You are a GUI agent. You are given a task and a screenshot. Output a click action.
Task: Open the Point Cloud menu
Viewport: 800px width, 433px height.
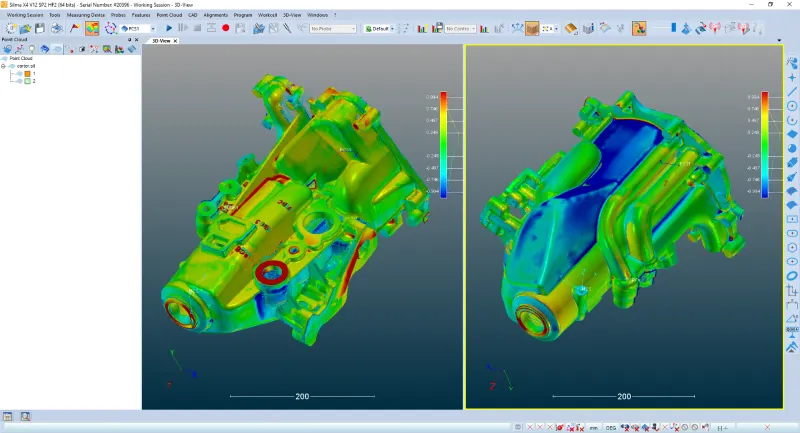[169, 16]
